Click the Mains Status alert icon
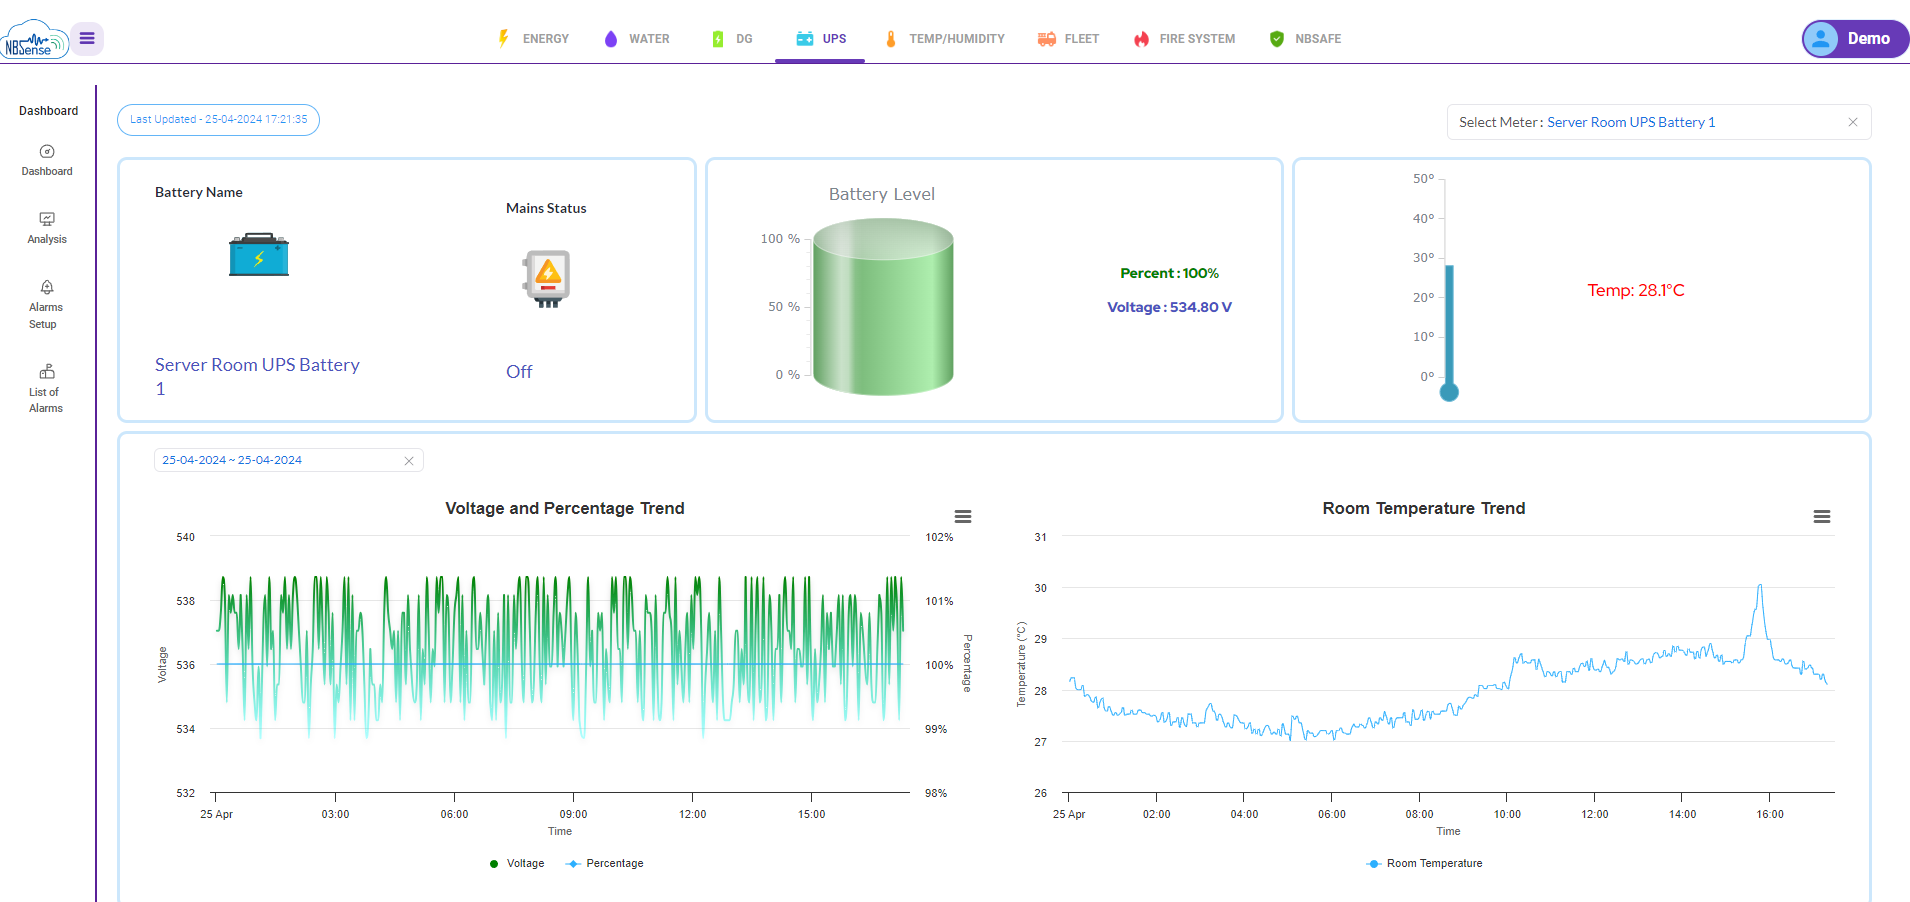1910x902 pixels. pos(546,279)
